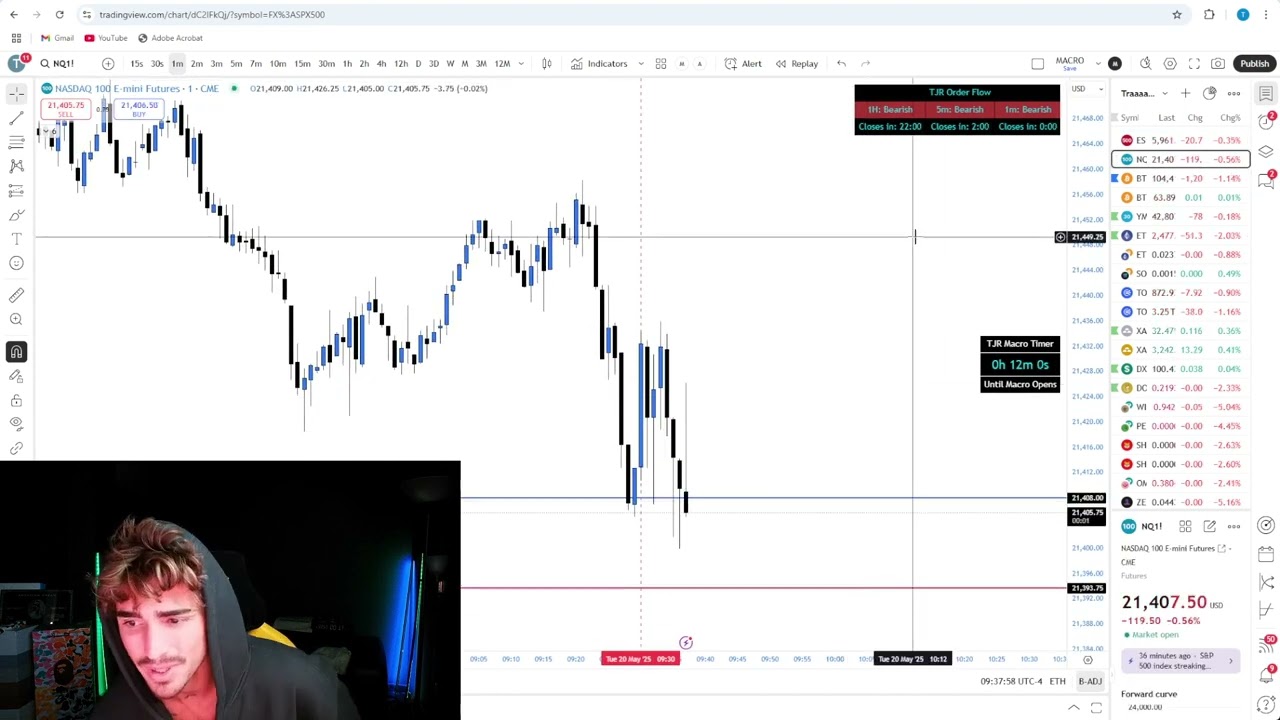Viewport: 1280px width, 720px height.
Task: Expand the timeframe list dropdown arrow
Action: coord(520,64)
